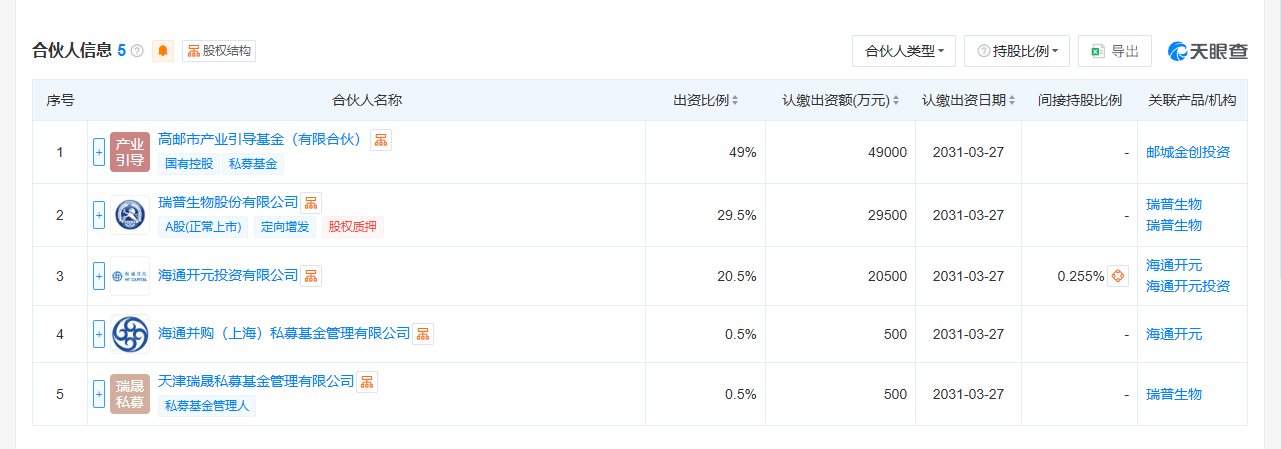Open related product 邮城金创投资
Screen dimensions: 1281x449
tap(1188, 152)
